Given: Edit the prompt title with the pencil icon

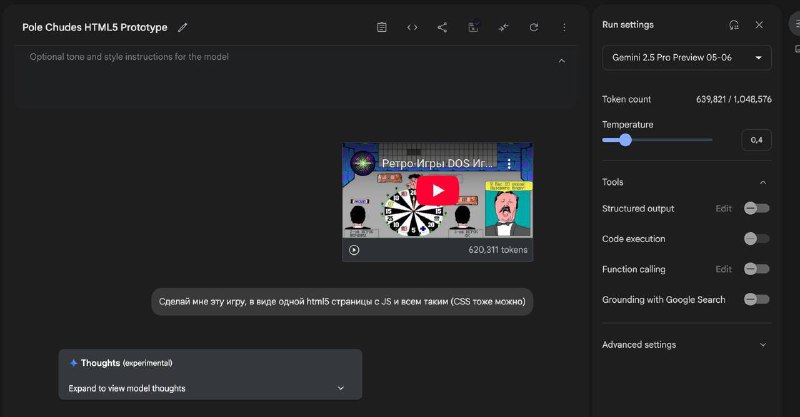Looking at the screenshot, I should (182, 28).
